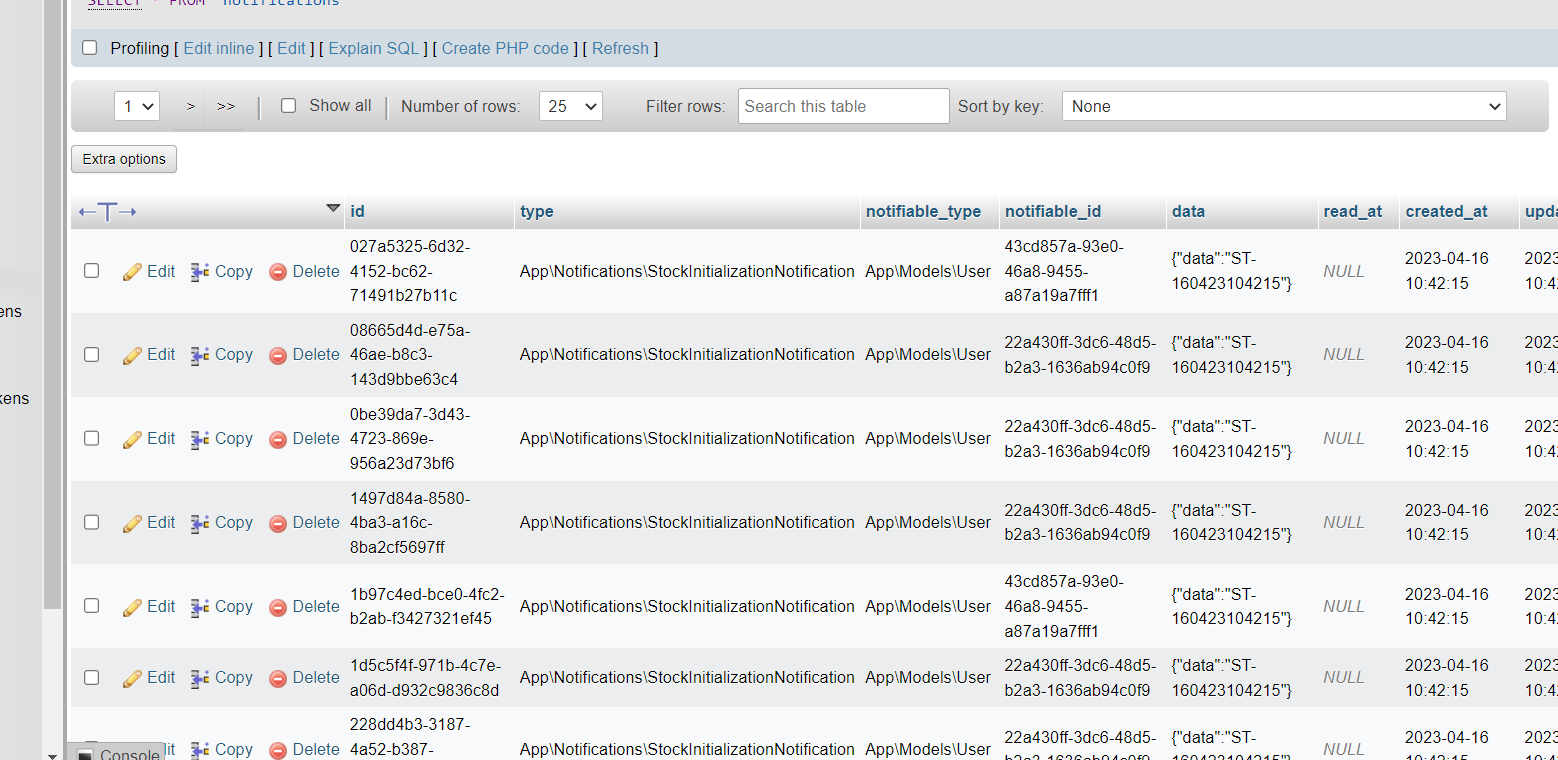Open the Number of rows dropdown
Image resolution: width=1558 pixels, height=760 pixels.
571,106
